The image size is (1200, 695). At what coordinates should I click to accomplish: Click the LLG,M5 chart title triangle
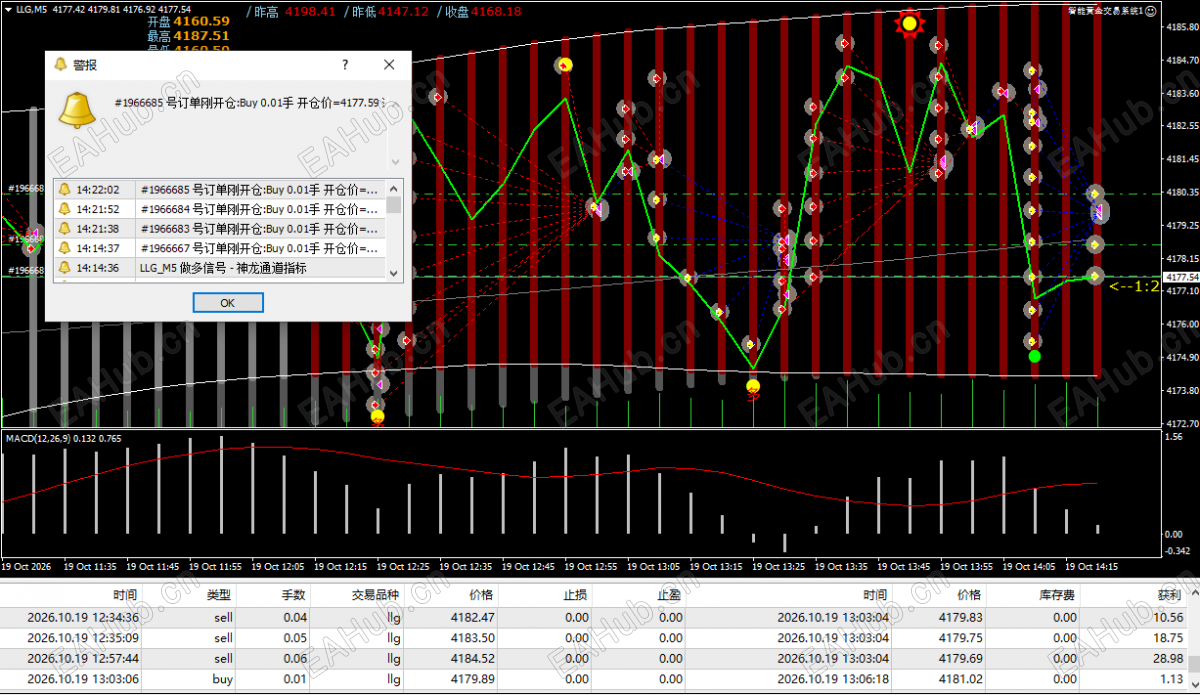tap(7, 9)
